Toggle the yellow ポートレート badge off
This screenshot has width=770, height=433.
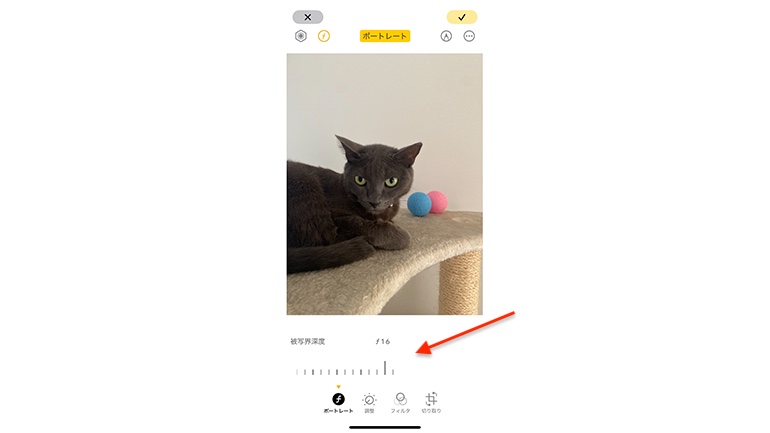coord(385,36)
